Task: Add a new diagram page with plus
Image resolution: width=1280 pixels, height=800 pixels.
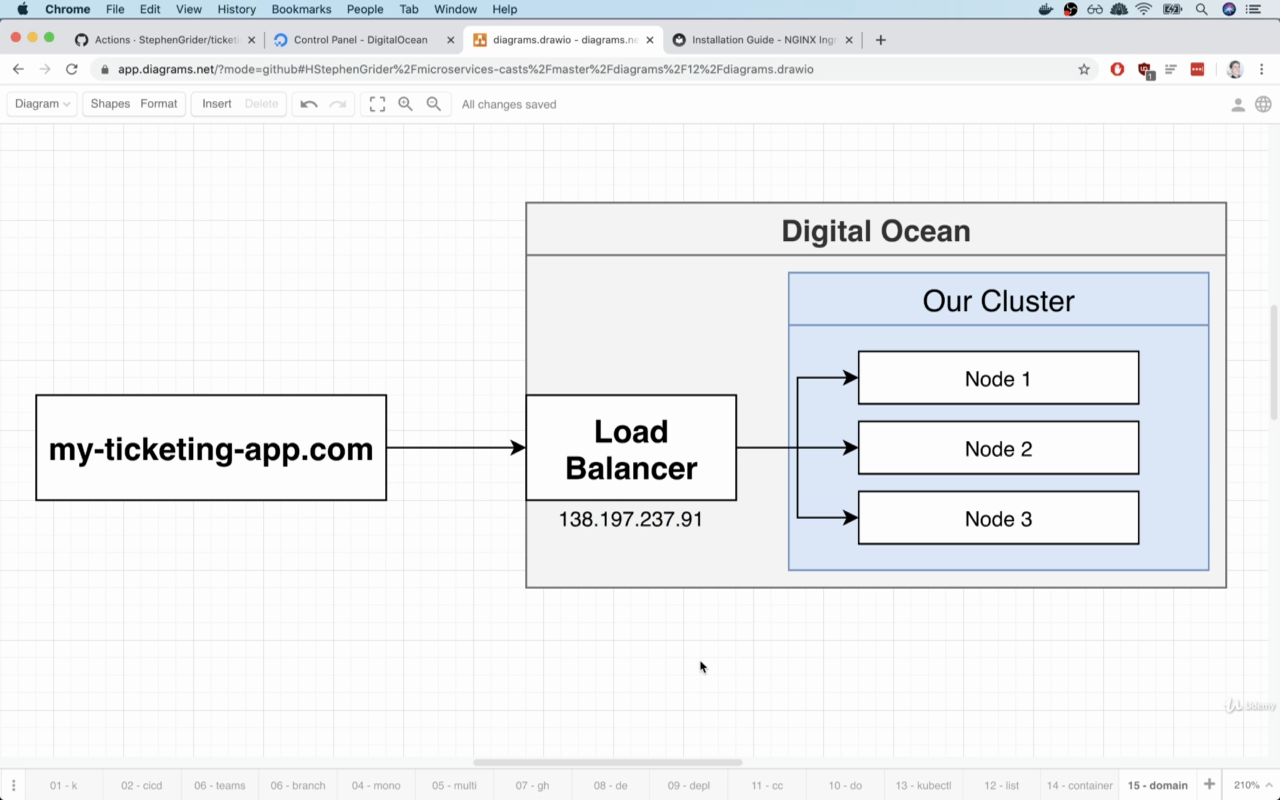Action: [1209, 784]
